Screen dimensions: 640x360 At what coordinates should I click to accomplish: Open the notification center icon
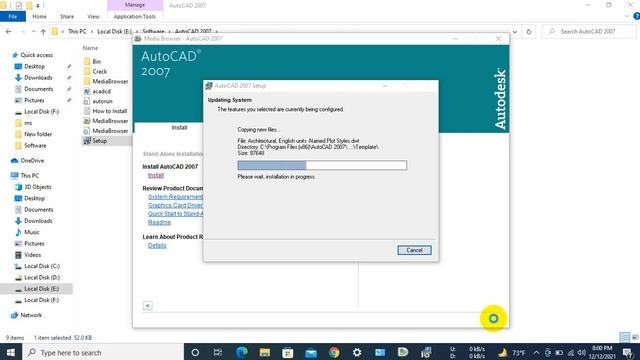click(628, 352)
